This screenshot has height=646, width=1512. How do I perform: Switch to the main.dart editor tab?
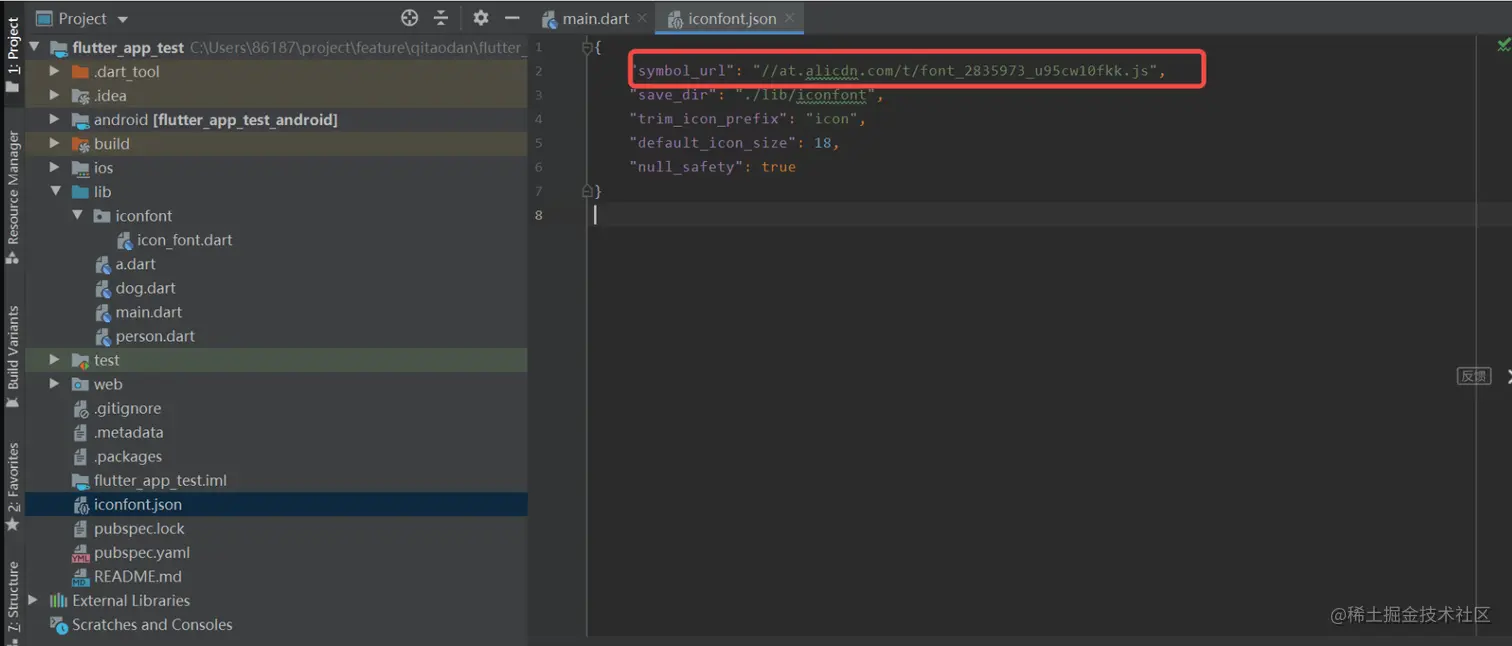click(595, 18)
